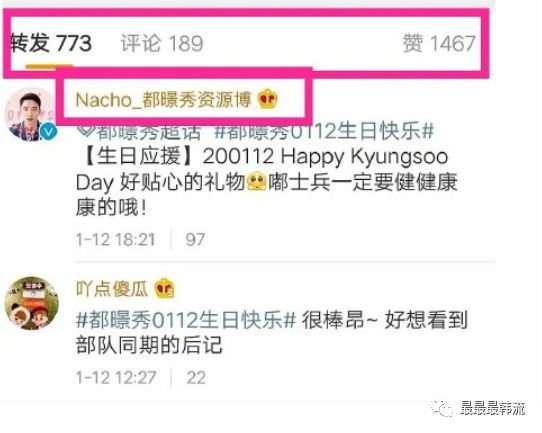Click the crown badge beside 吖点傻瓜
This screenshot has width=542, height=433.
click(164, 288)
